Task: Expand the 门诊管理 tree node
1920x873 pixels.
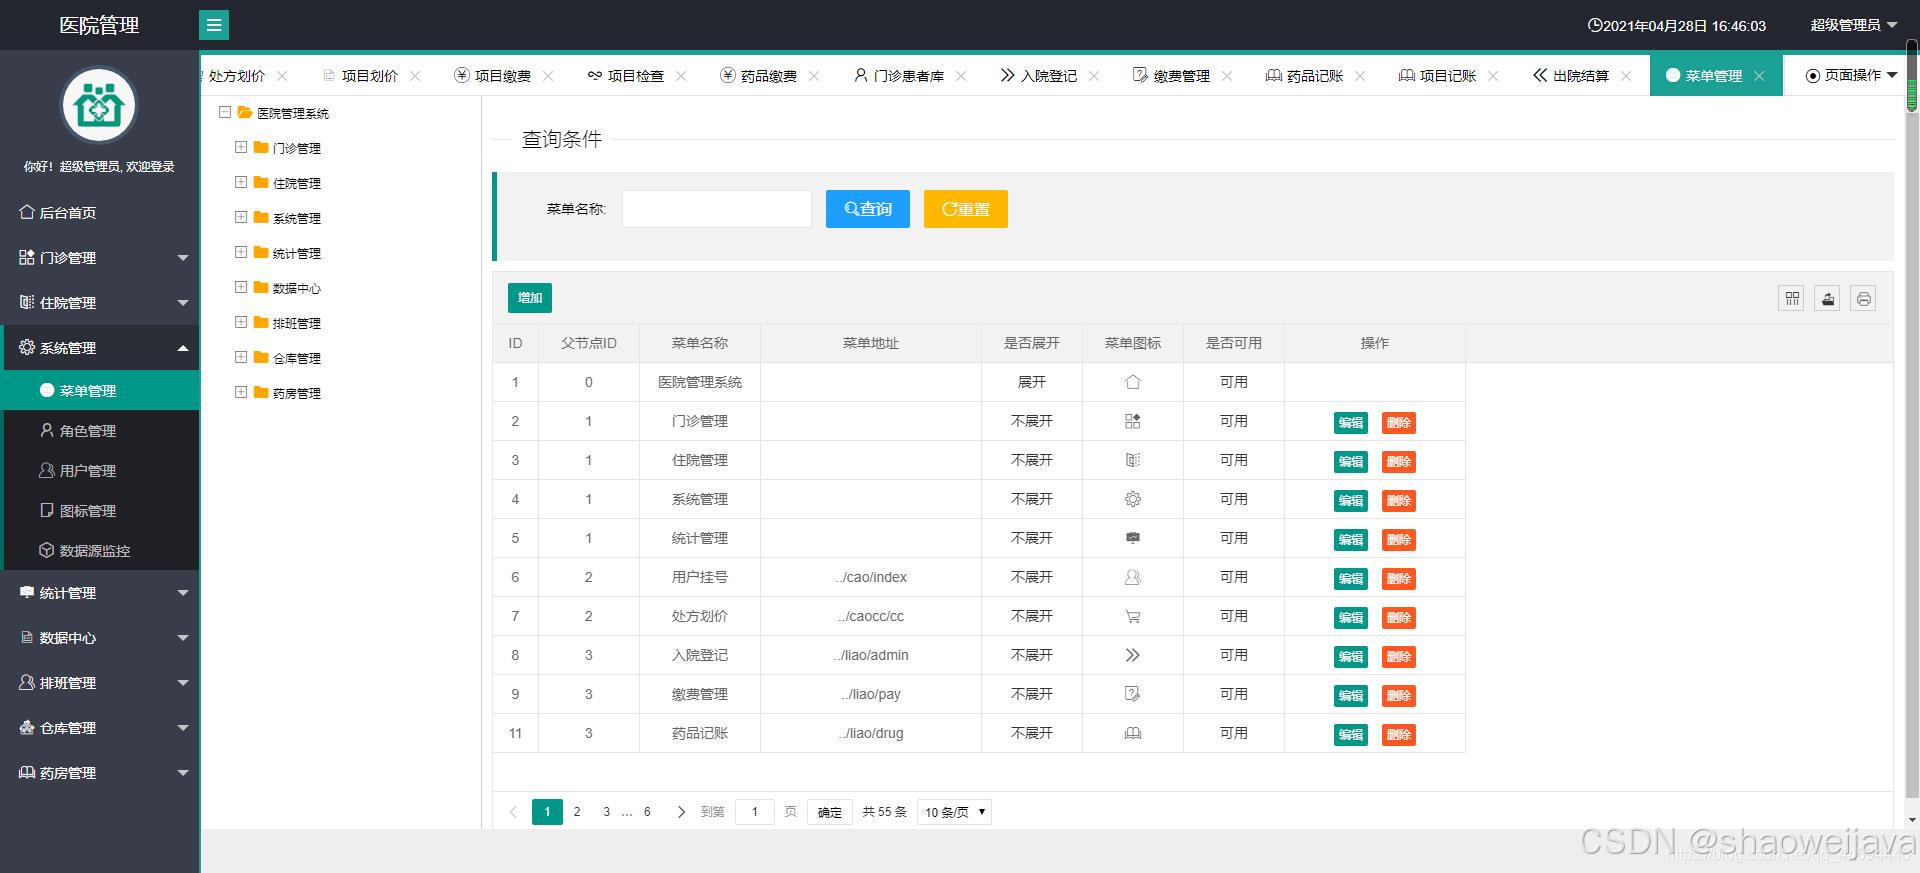Action: [x=241, y=147]
